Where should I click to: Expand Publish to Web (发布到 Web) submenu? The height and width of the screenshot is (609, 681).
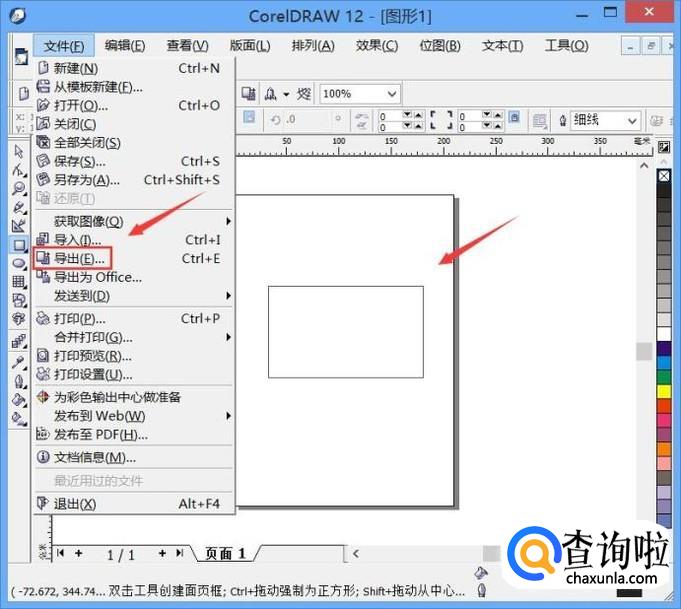tap(135, 416)
